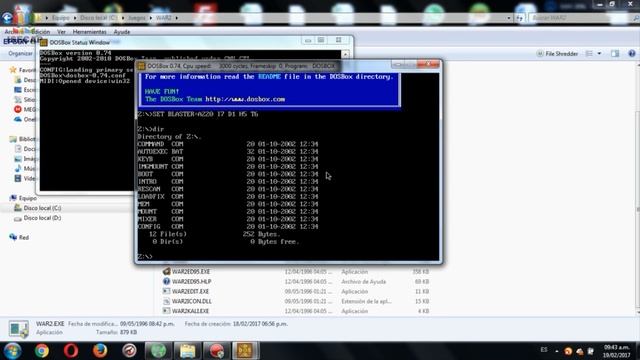This screenshot has height=360, width=640.
Task: Click the Bibliotecas icon in navigation pane
Action: tap(13, 139)
